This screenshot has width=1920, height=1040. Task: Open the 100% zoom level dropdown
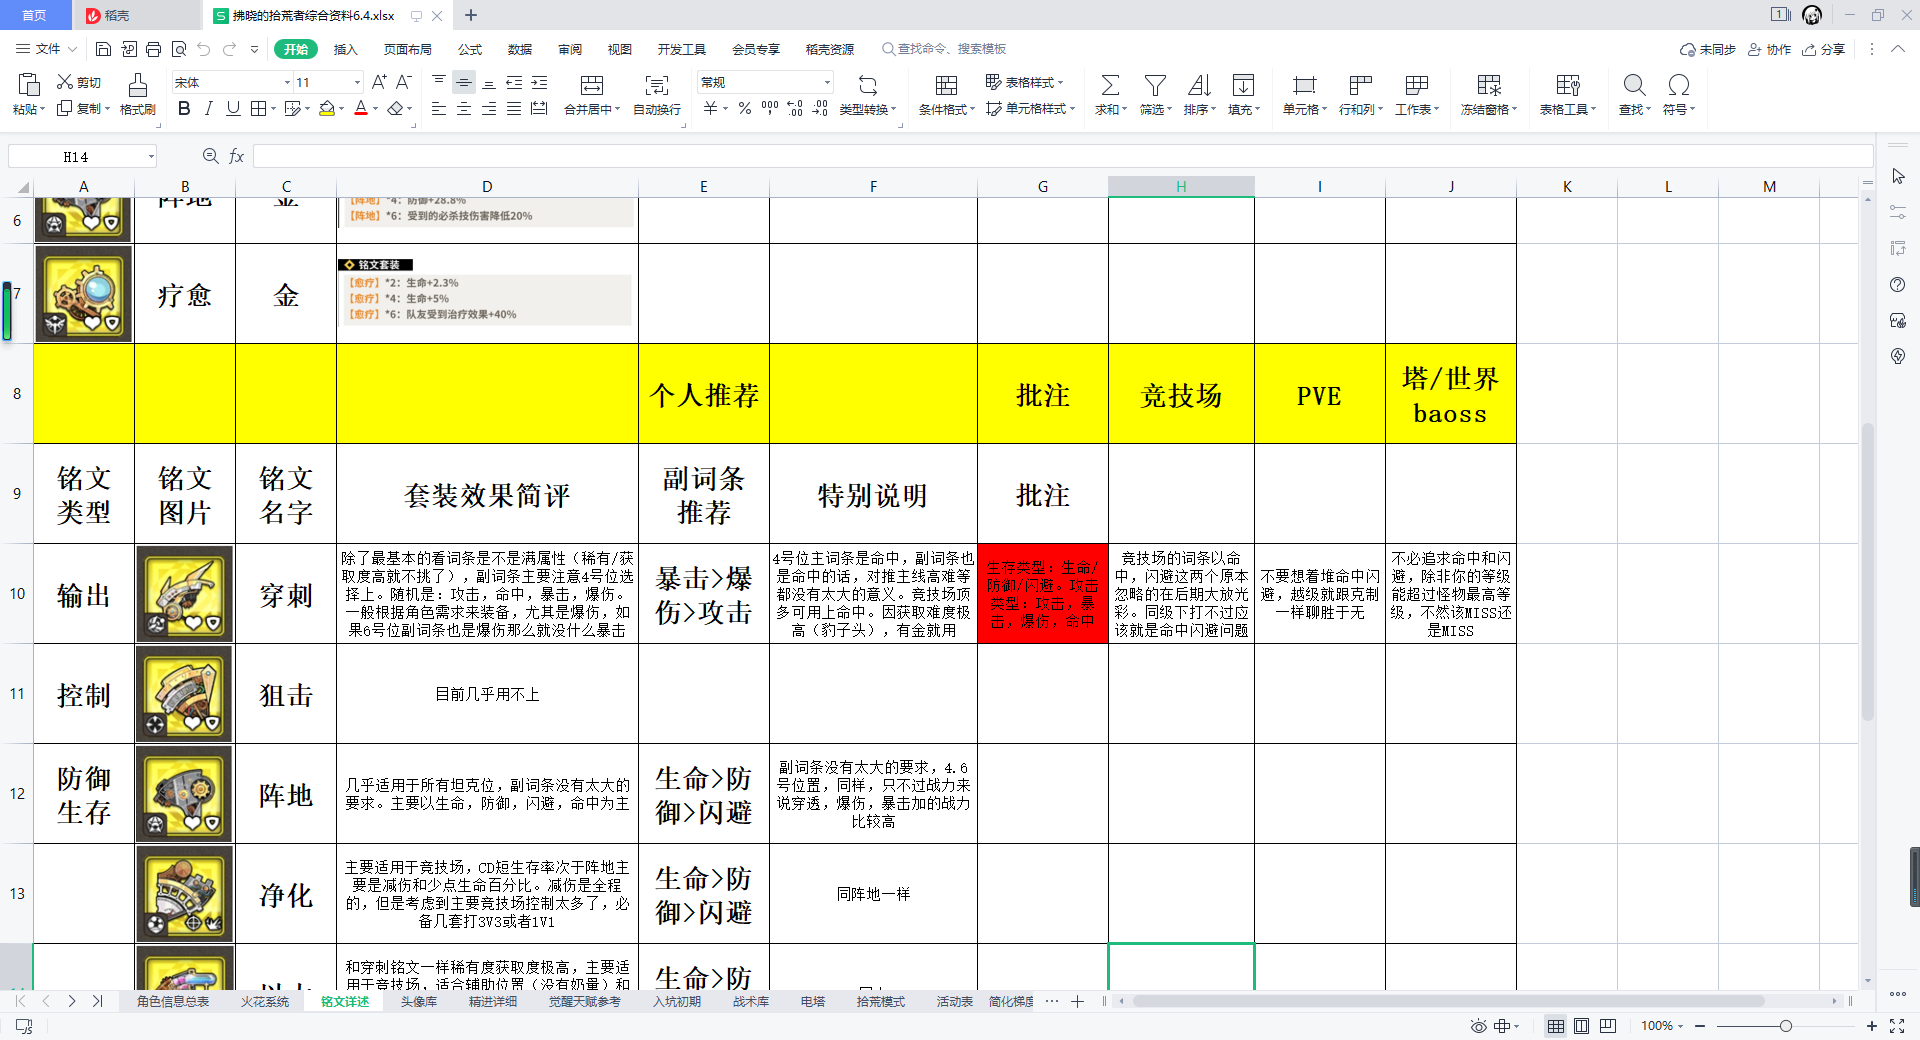point(1662,1026)
